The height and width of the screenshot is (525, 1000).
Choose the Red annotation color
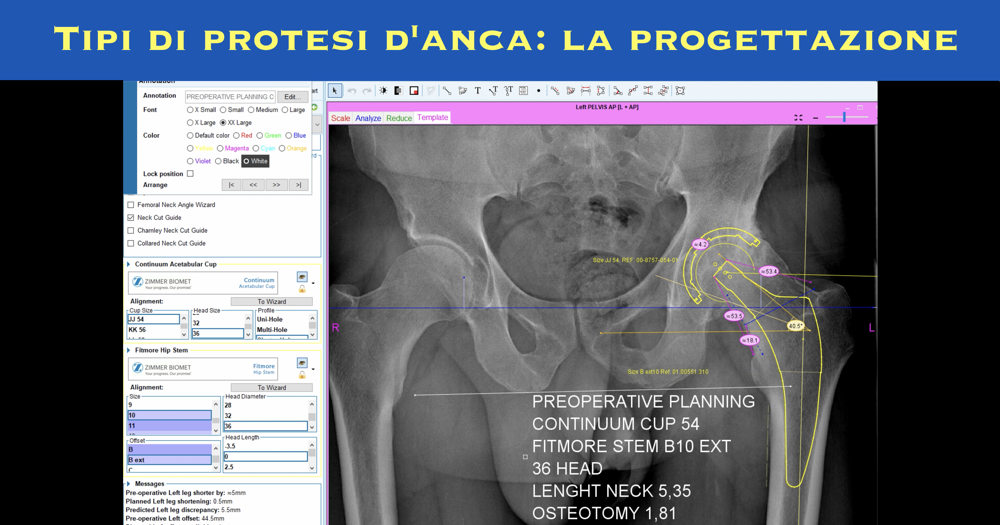click(x=237, y=135)
